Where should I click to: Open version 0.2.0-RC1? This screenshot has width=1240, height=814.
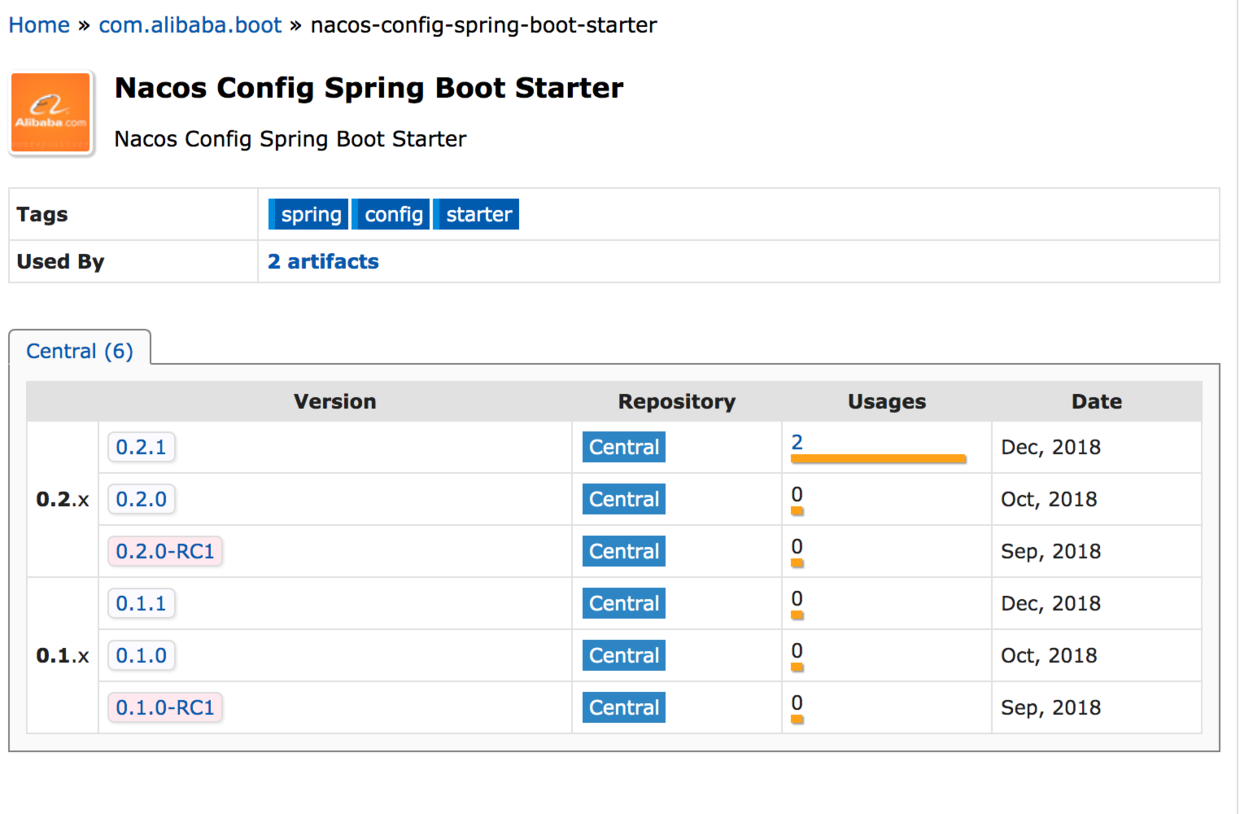pyautogui.click(x=165, y=552)
